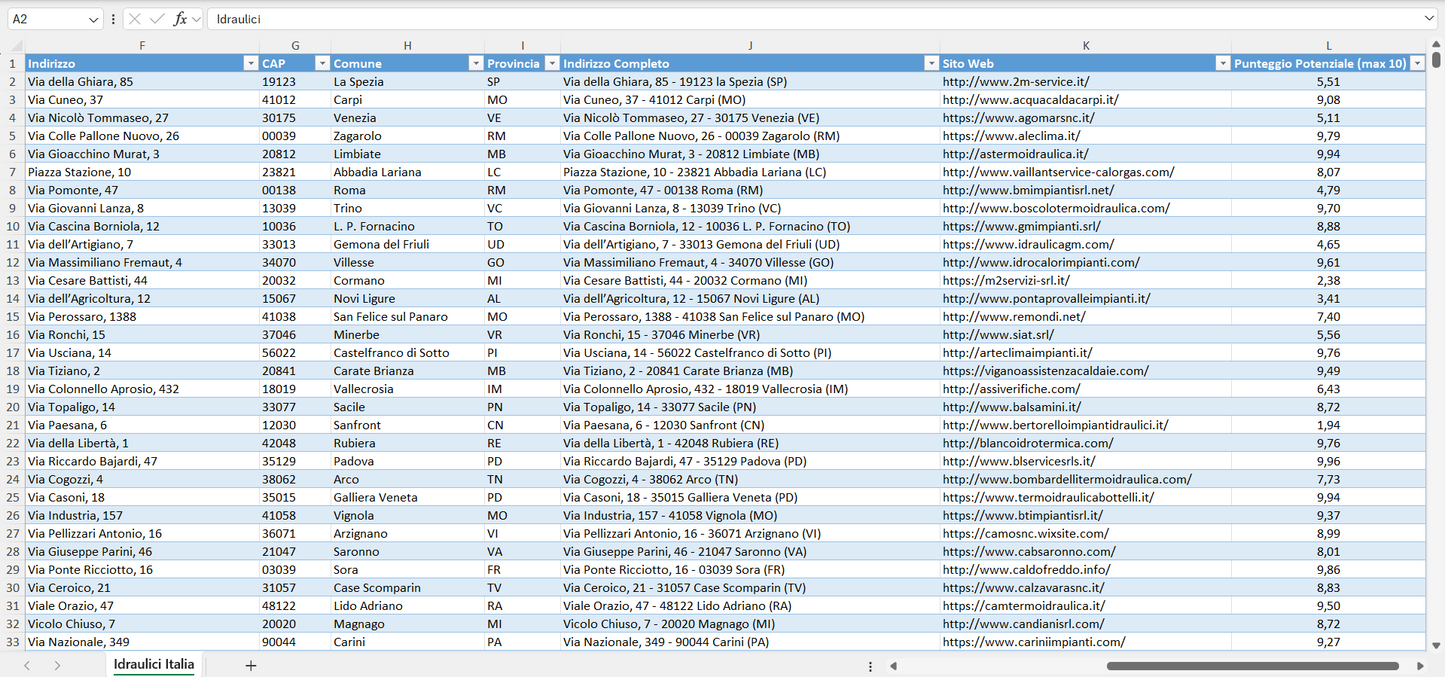1445x677 pixels.
Task: Click the Cancel (X) icon in formula bar
Action: (134, 17)
